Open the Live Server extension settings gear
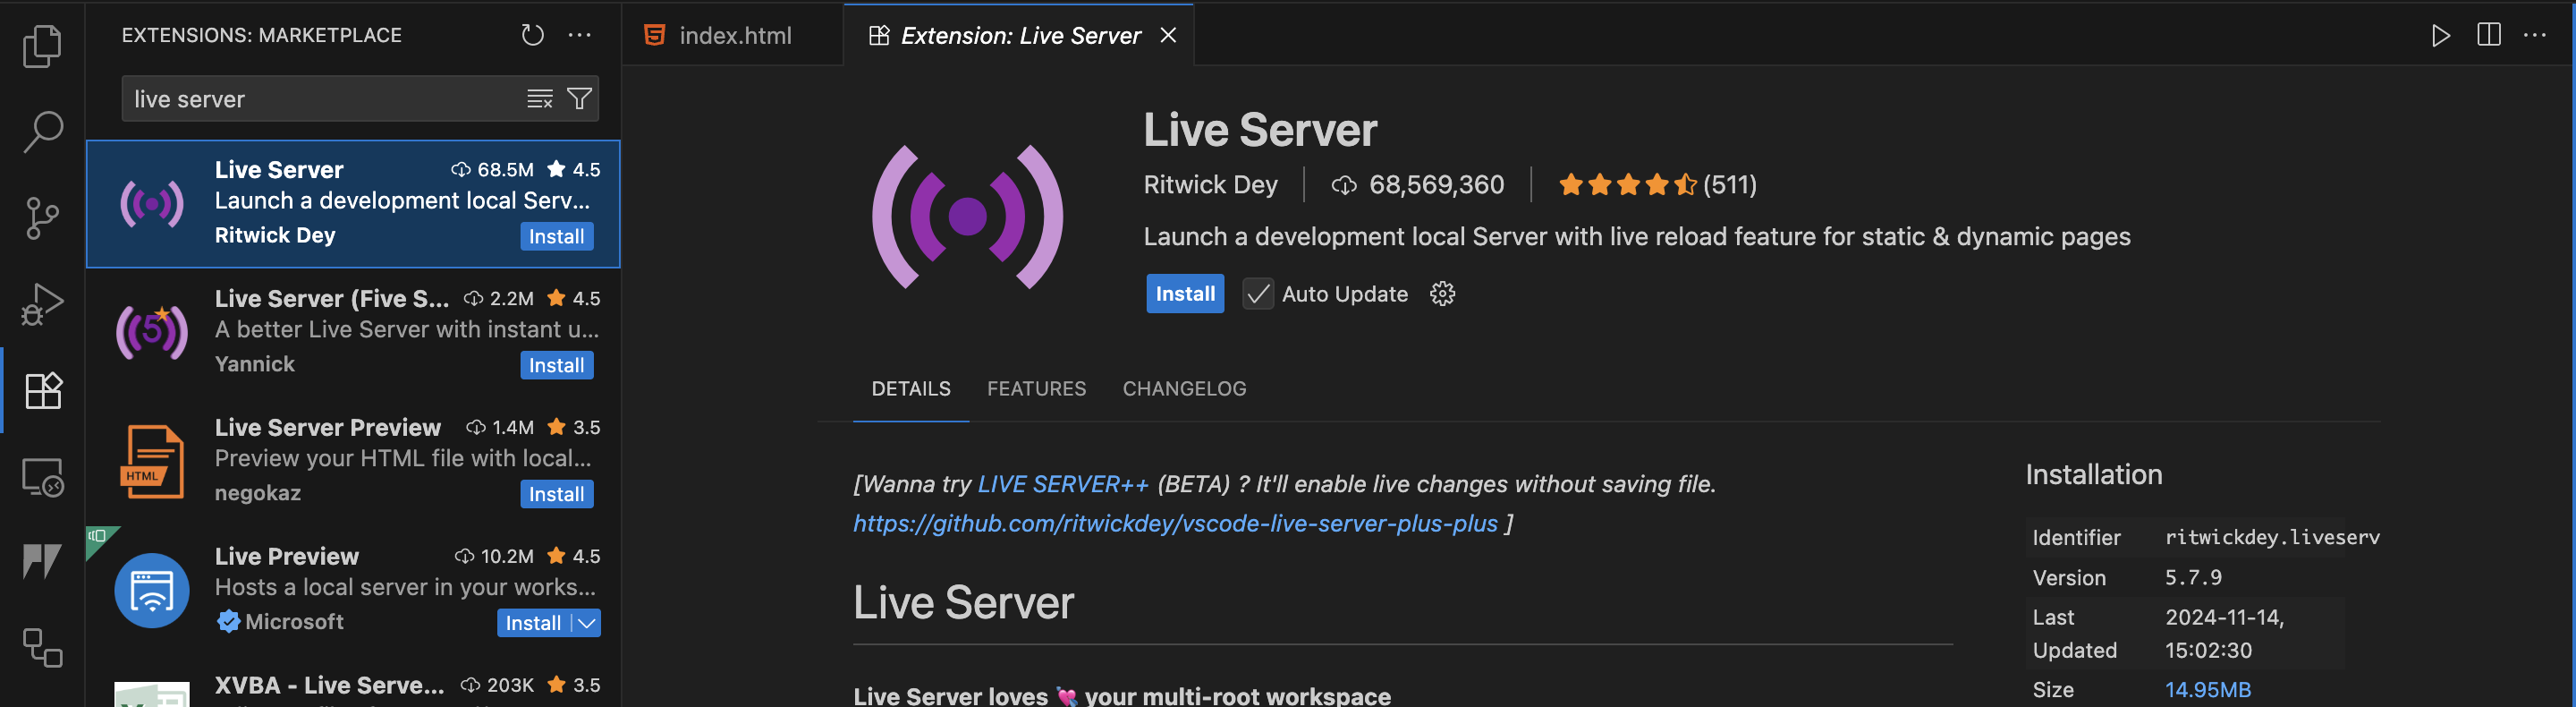2576x707 pixels. (1441, 294)
